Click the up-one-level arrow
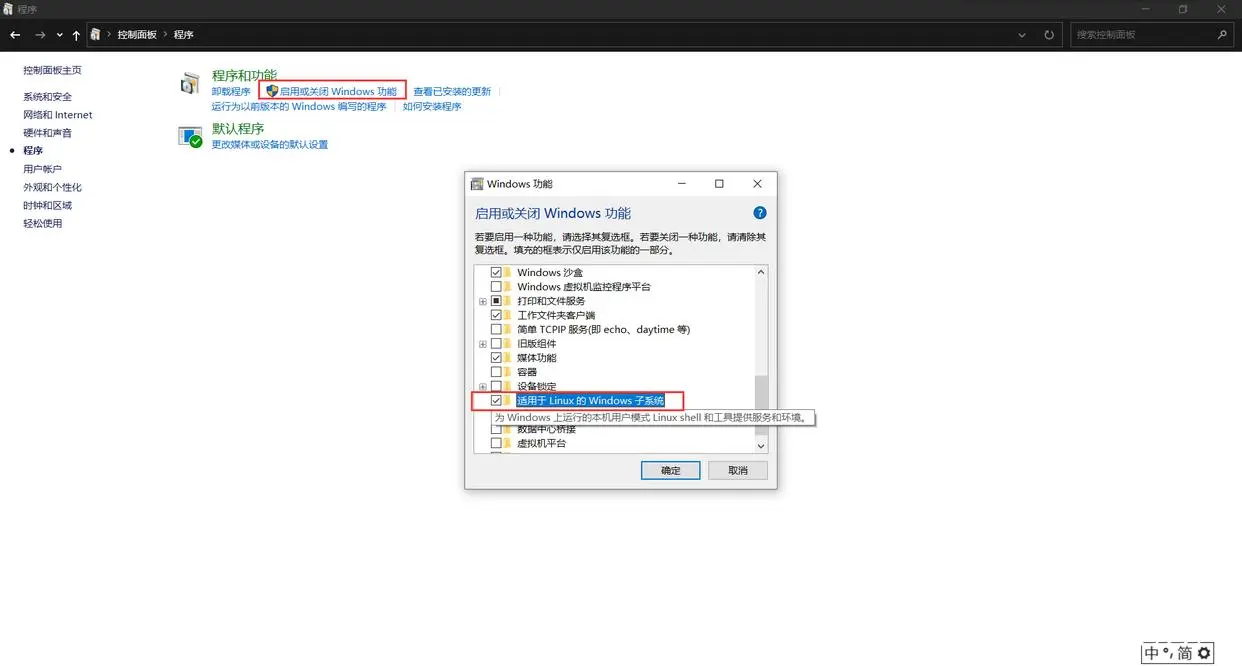1242x666 pixels. pyautogui.click(x=76, y=35)
